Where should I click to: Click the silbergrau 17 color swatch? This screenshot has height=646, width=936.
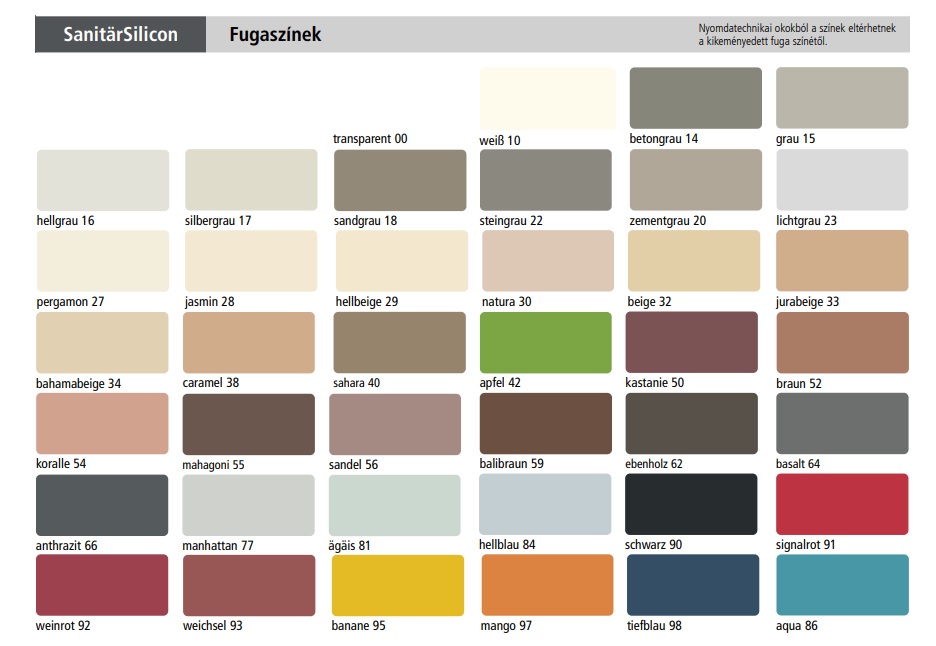251,180
